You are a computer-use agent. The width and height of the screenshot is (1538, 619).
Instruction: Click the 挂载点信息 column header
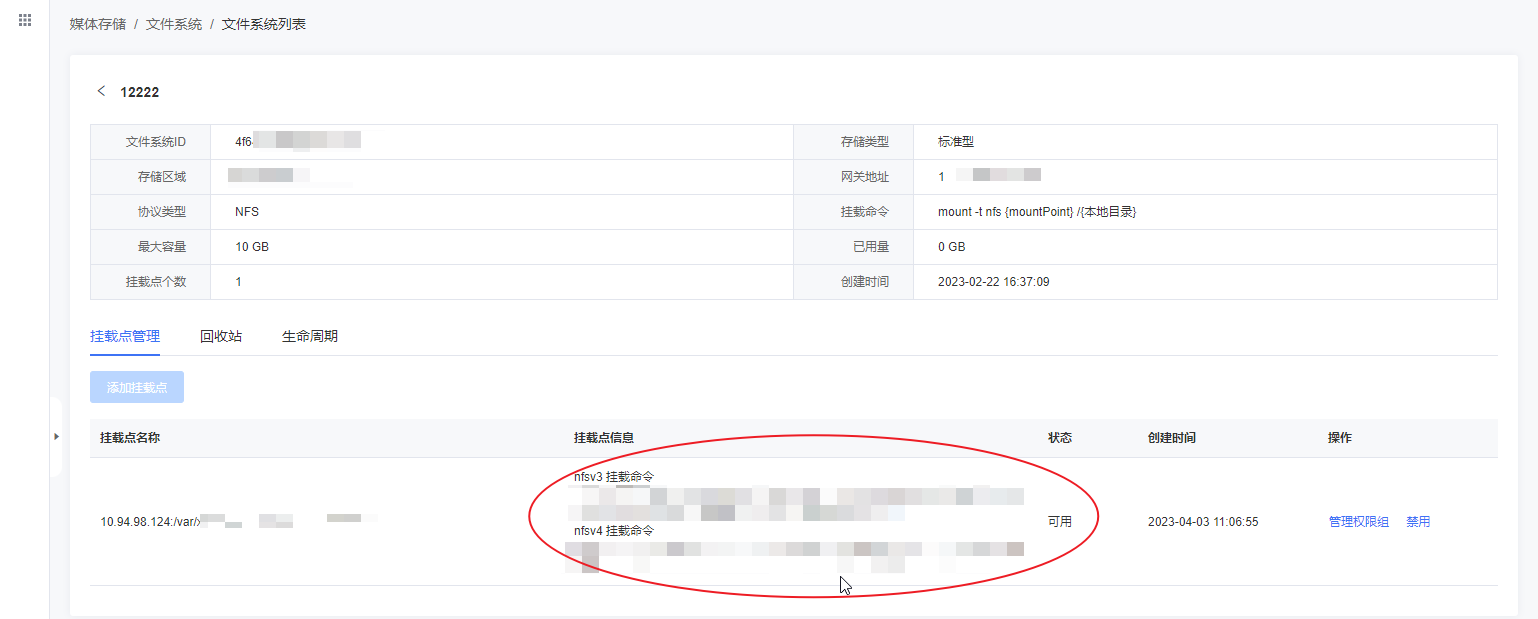604,438
